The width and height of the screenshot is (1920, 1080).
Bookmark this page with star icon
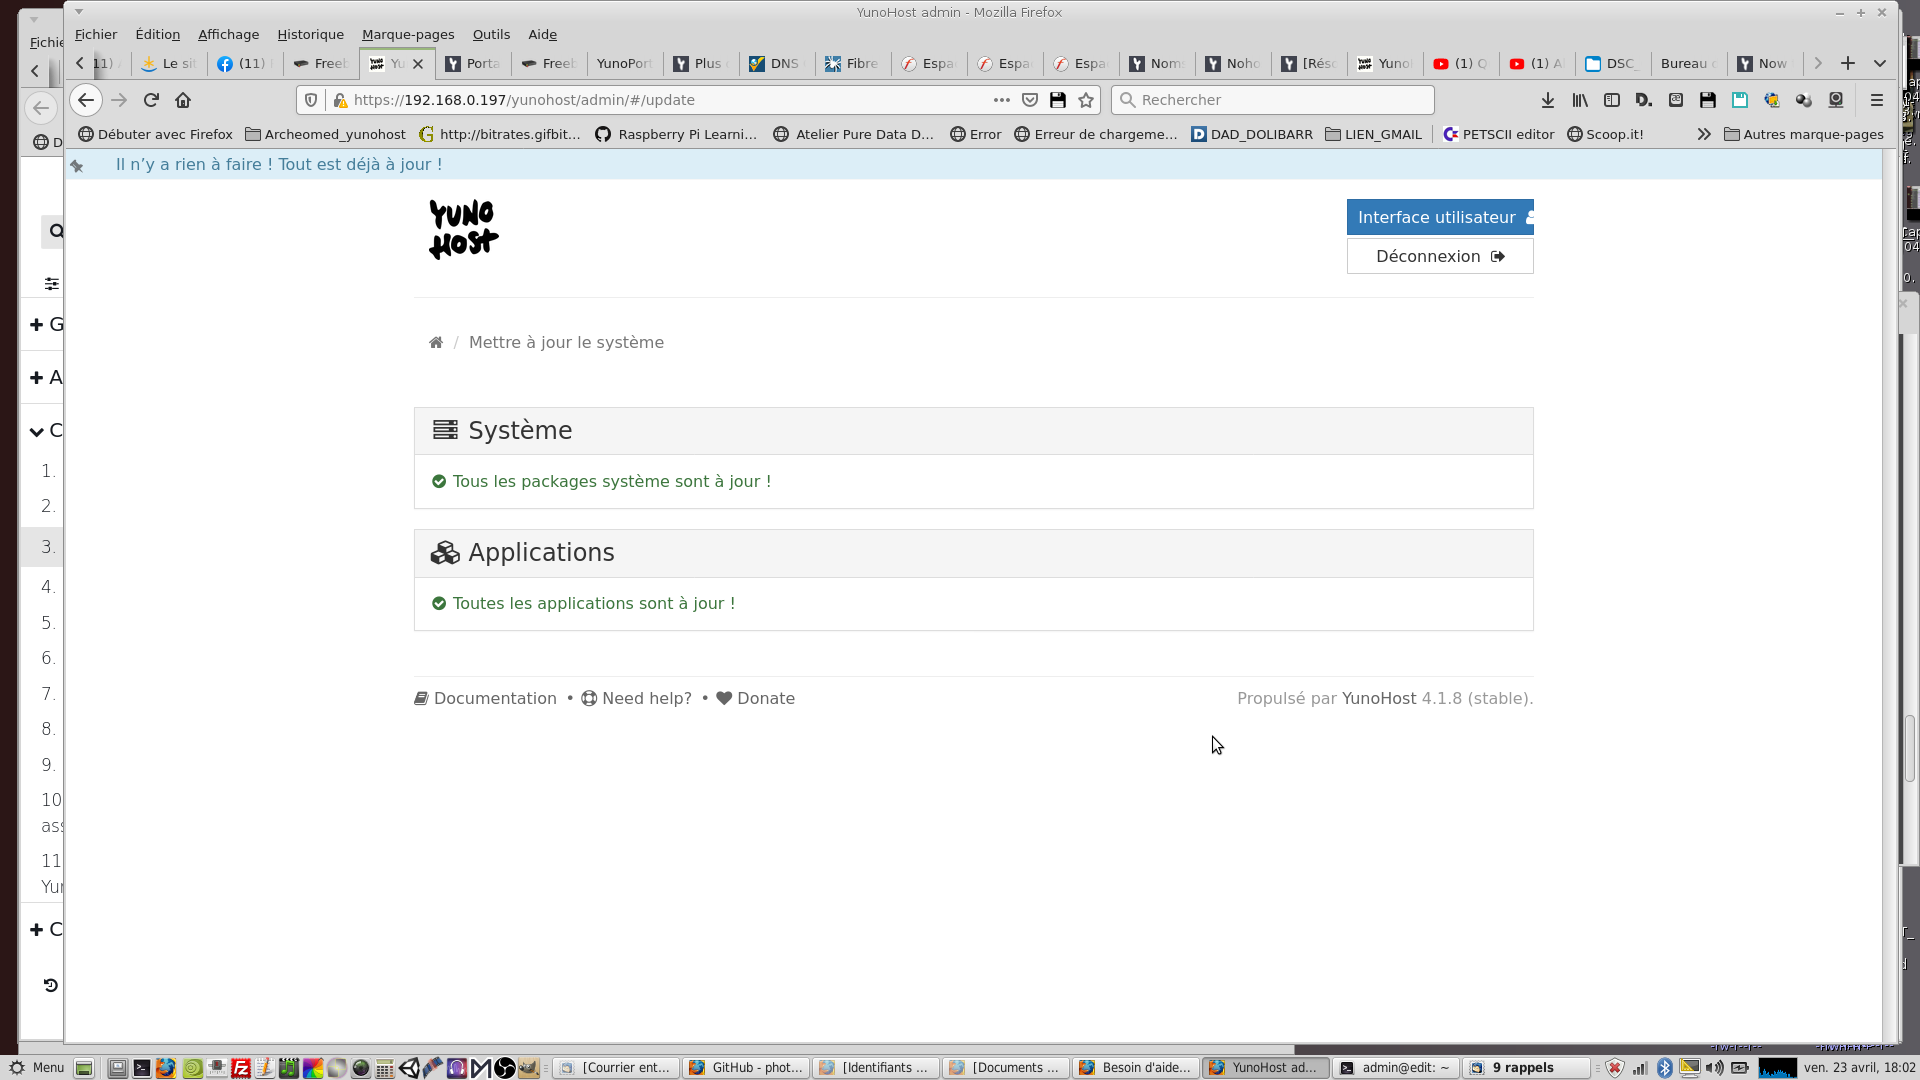point(1086,100)
